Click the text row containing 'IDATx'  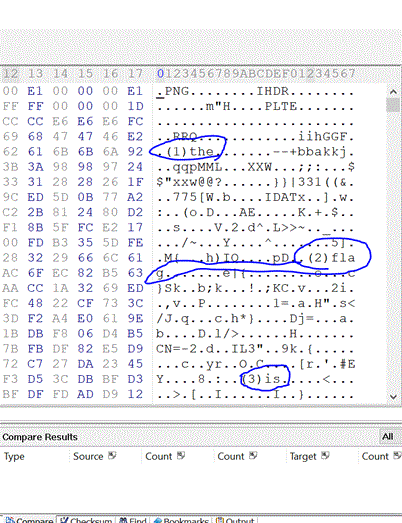pos(255,197)
